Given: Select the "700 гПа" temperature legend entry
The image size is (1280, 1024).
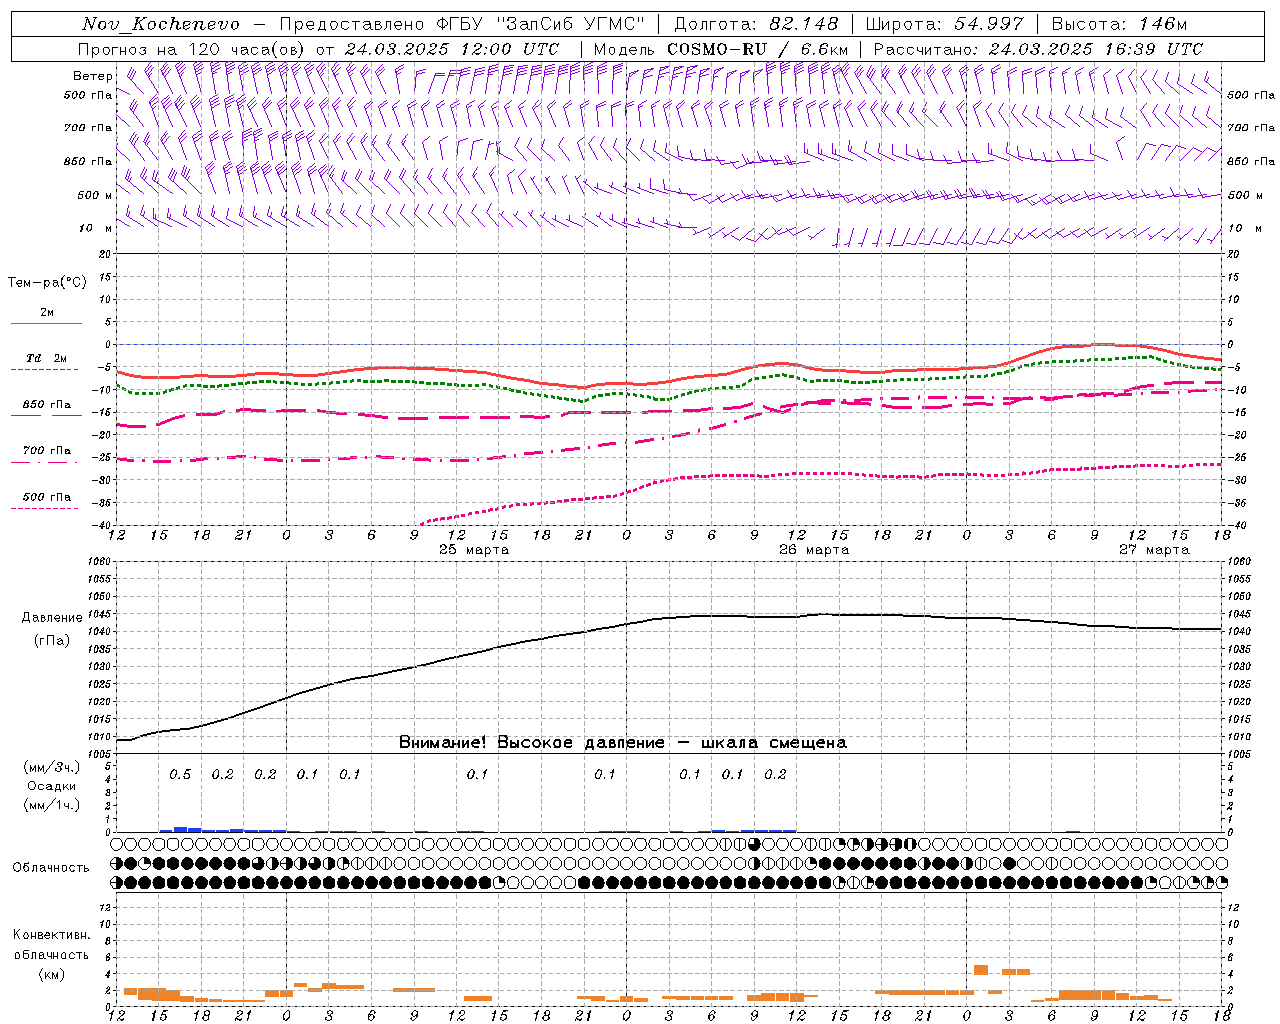Looking at the screenshot, I should tap(47, 451).
